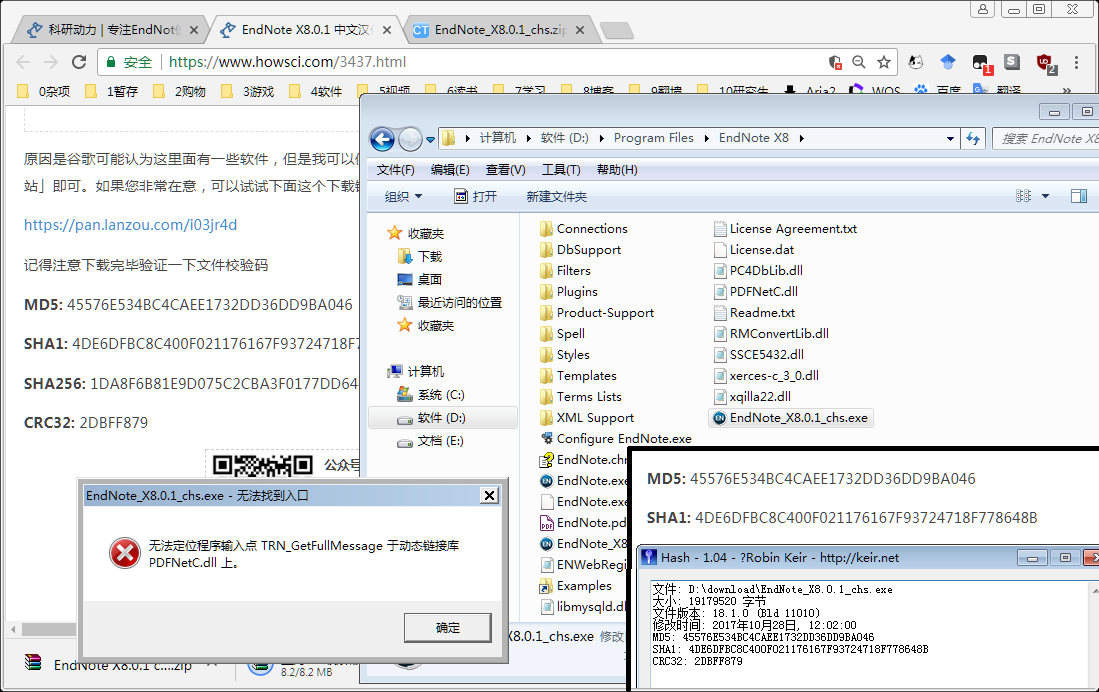
Task: Select Readme.txt file
Action: click(x=754, y=313)
